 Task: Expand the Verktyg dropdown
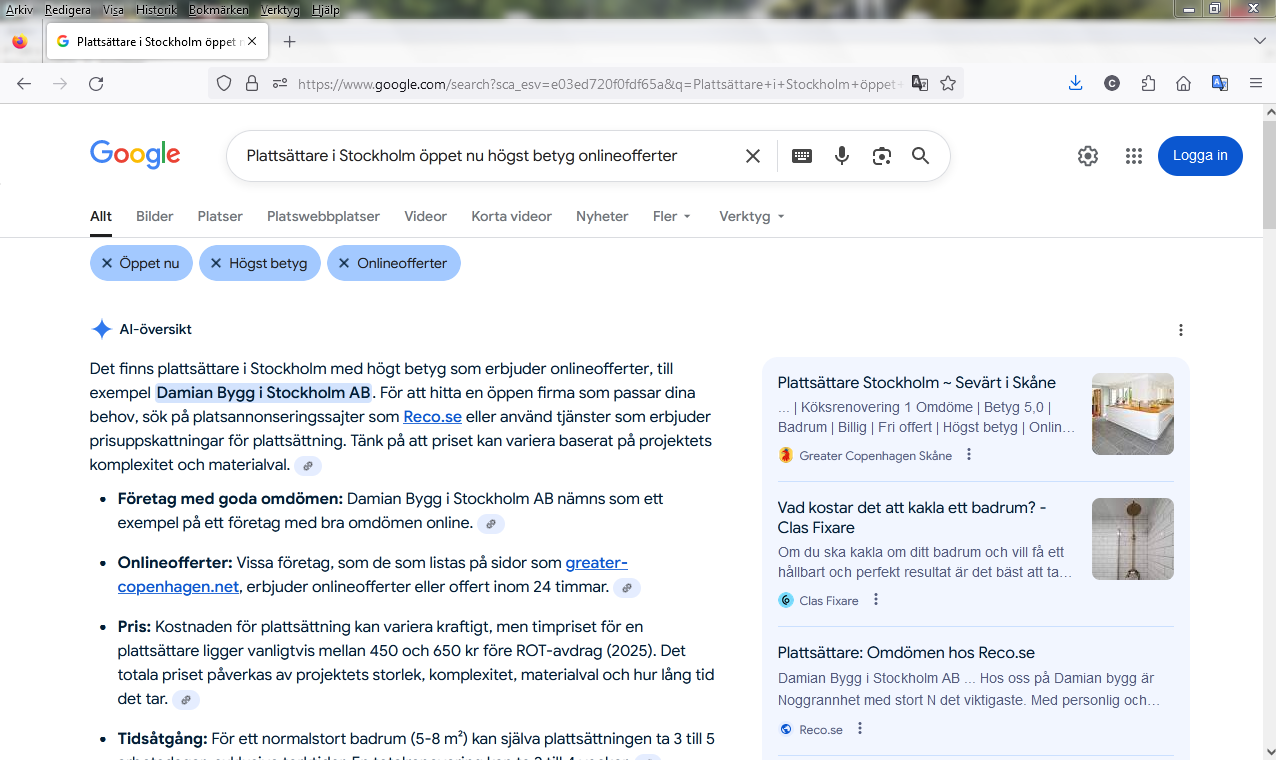pos(751,216)
